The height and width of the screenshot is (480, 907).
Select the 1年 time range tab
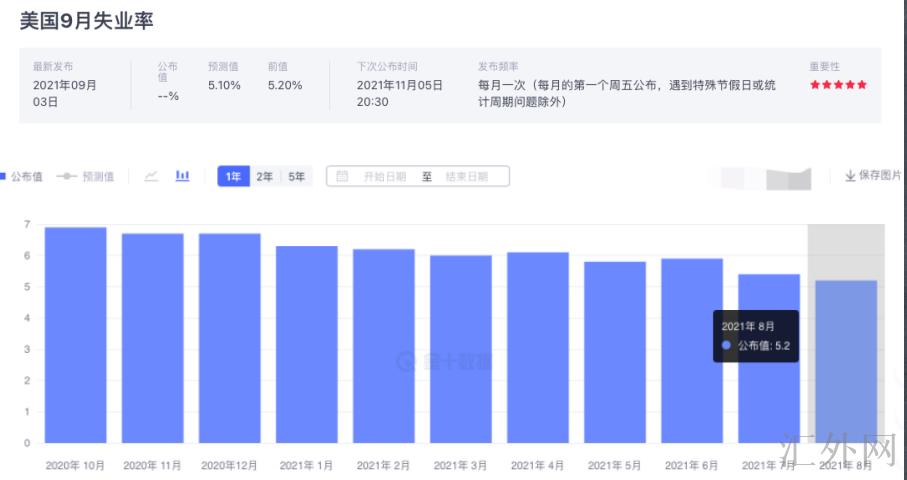[233, 176]
